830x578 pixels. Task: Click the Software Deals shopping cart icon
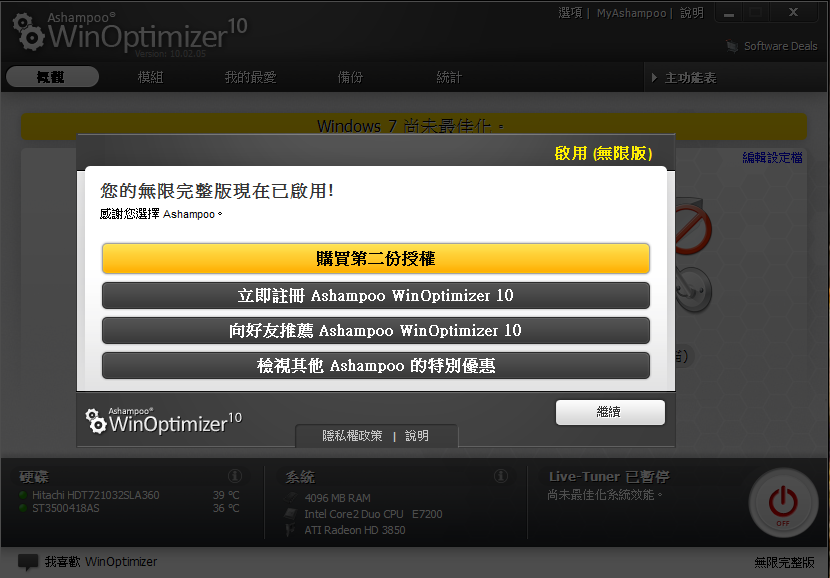pyautogui.click(x=732, y=47)
